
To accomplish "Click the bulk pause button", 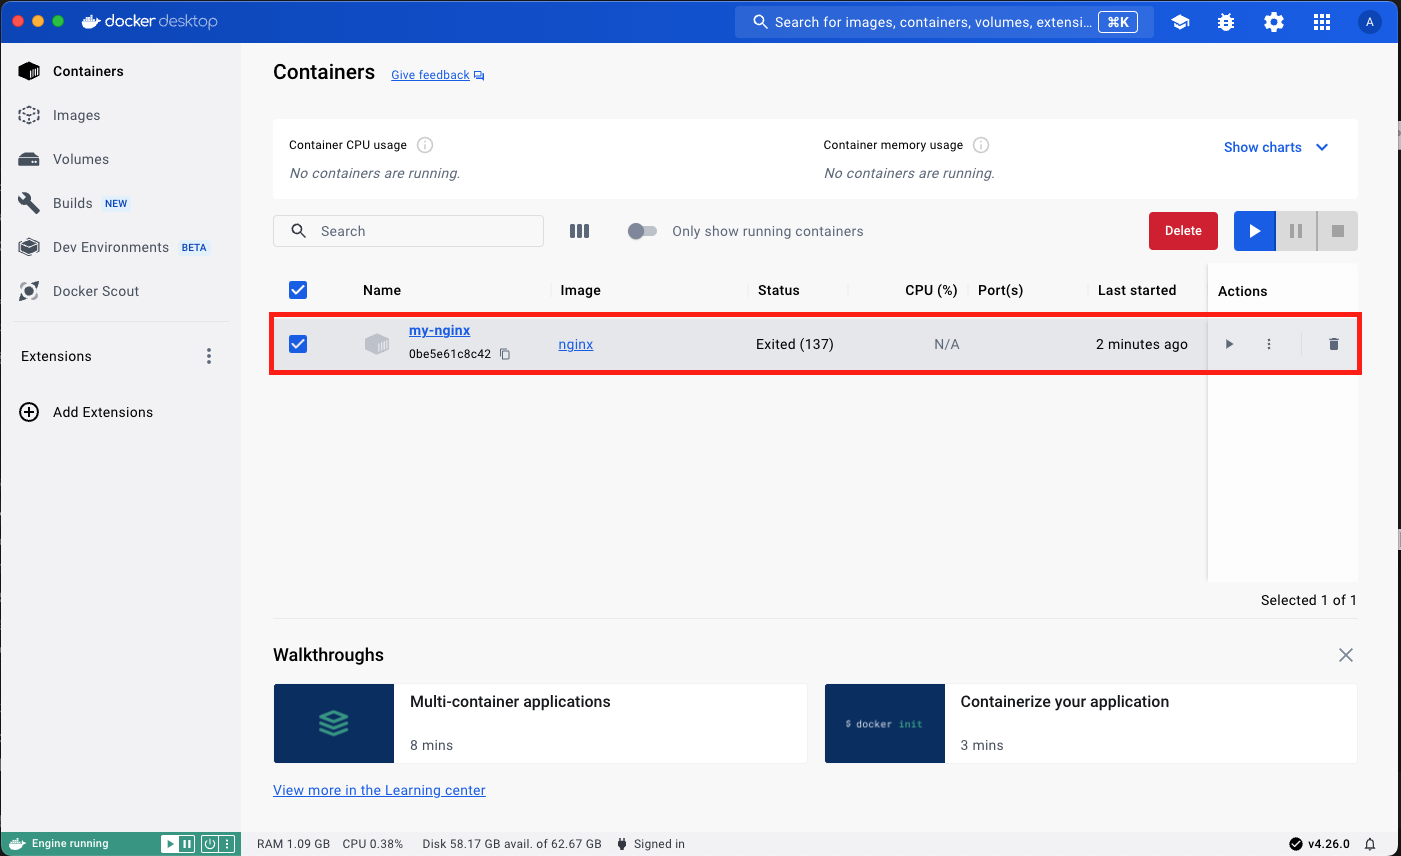I will (1296, 231).
